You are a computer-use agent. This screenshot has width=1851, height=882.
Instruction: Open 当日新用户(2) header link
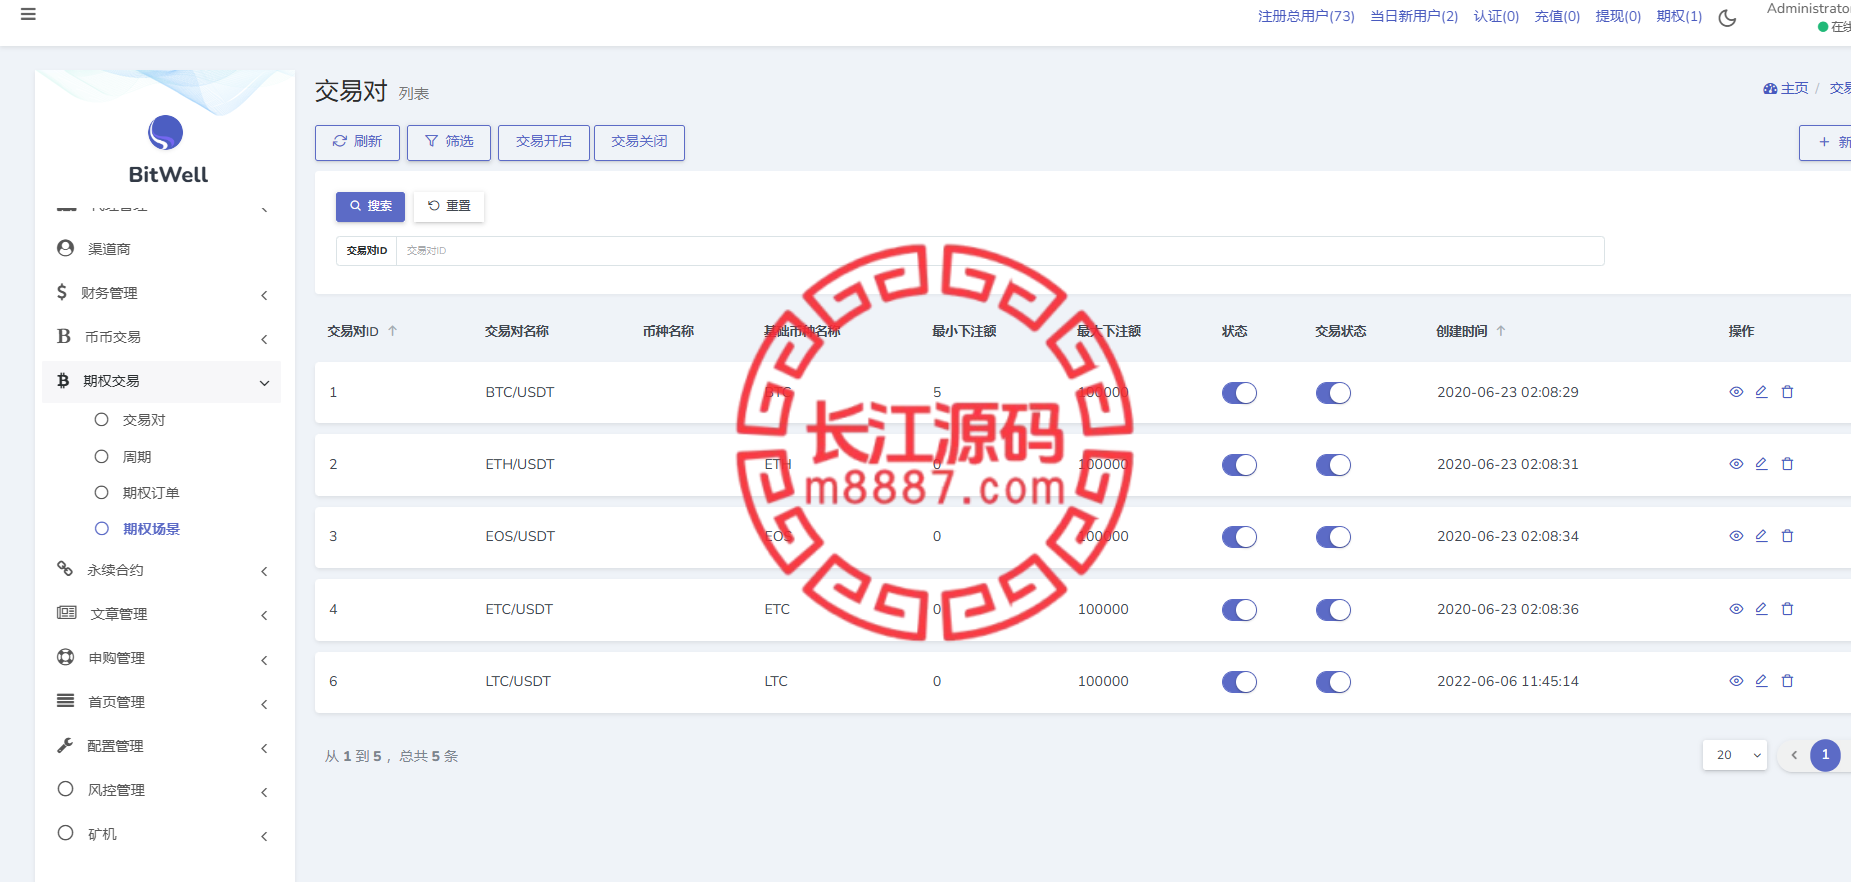pos(1414,16)
